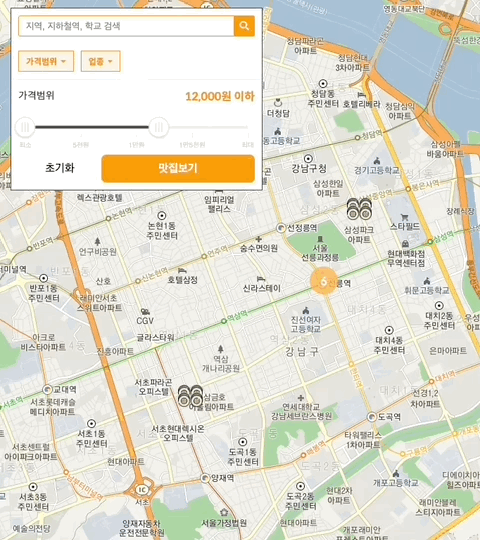480x540 pixels.
Task: Click the minimum price slider handle
Action: (25, 127)
